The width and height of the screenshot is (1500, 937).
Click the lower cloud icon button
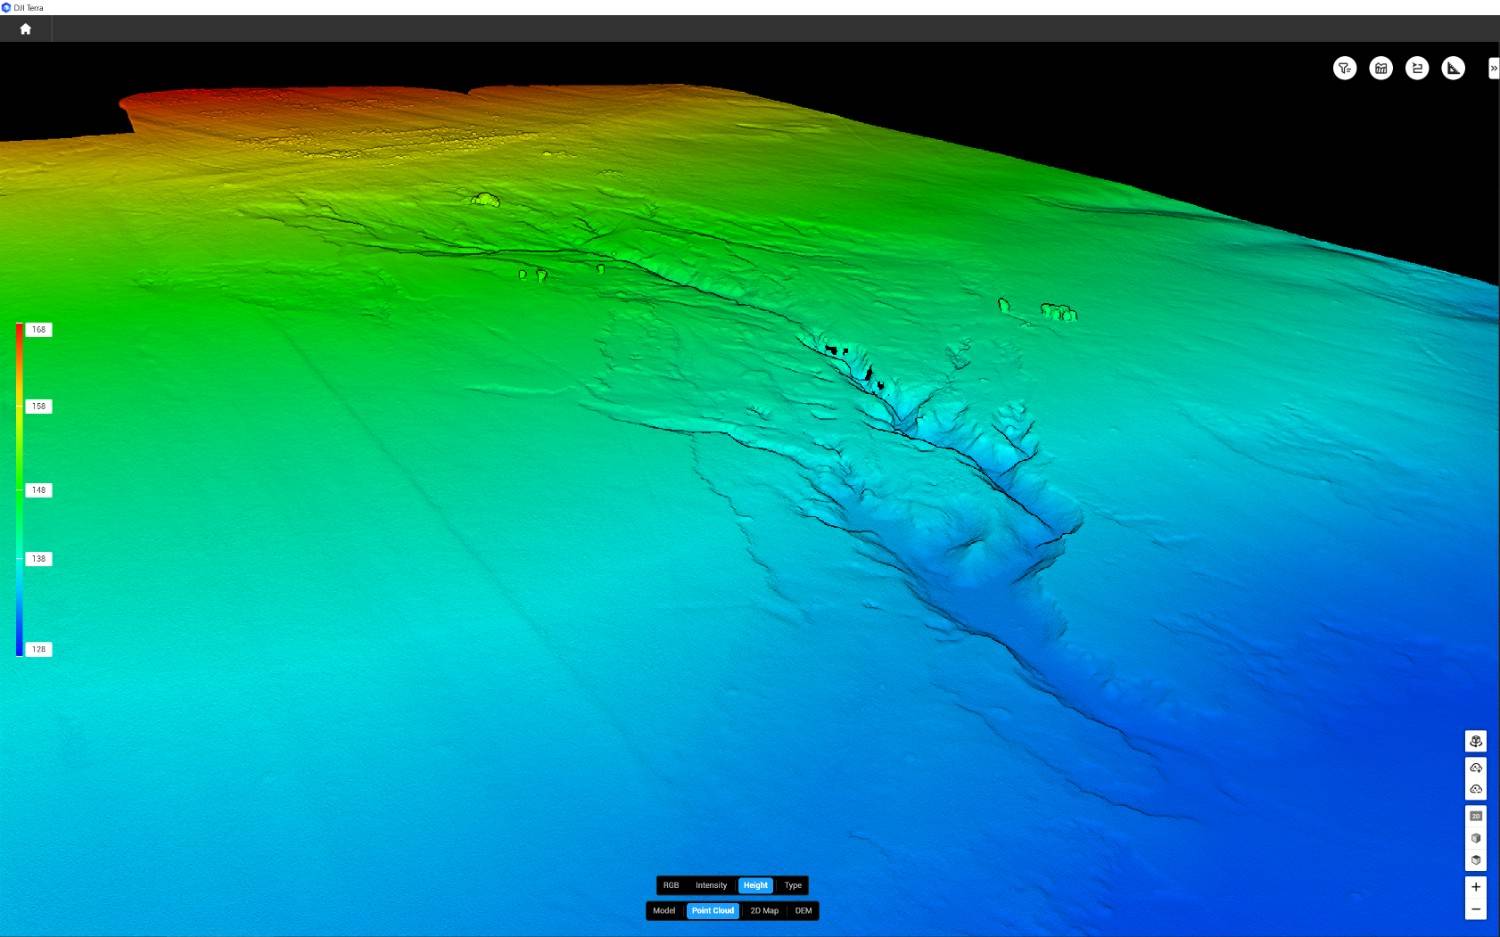click(1475, 789)
